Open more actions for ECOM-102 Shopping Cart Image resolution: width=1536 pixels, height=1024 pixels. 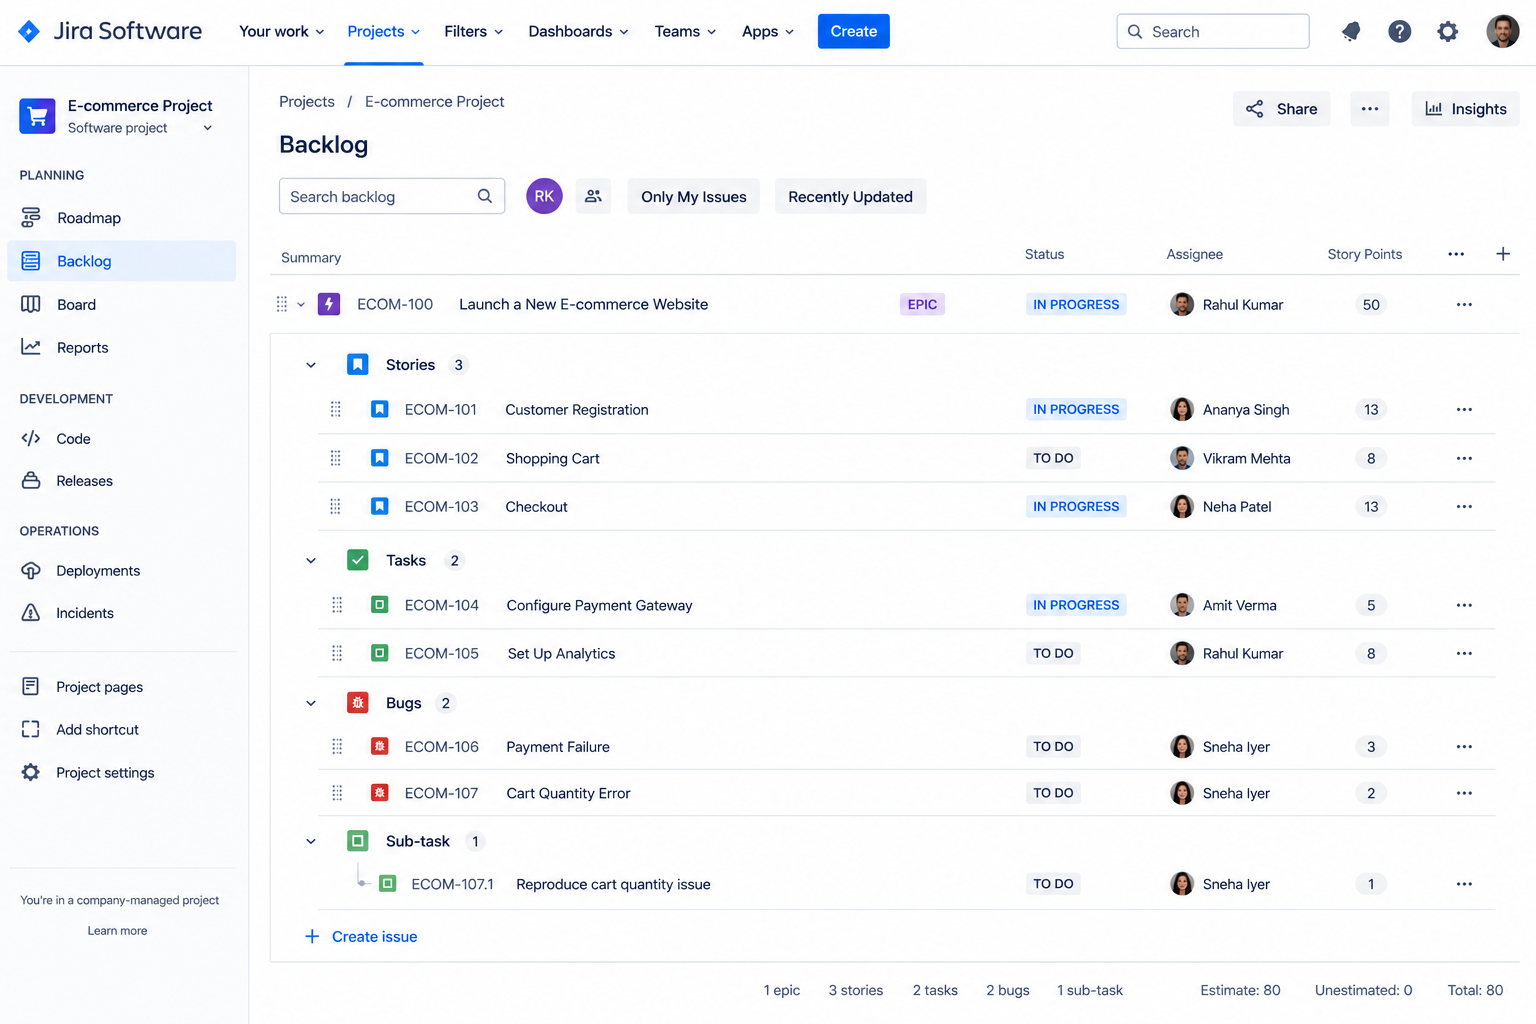click(1464, 458)
